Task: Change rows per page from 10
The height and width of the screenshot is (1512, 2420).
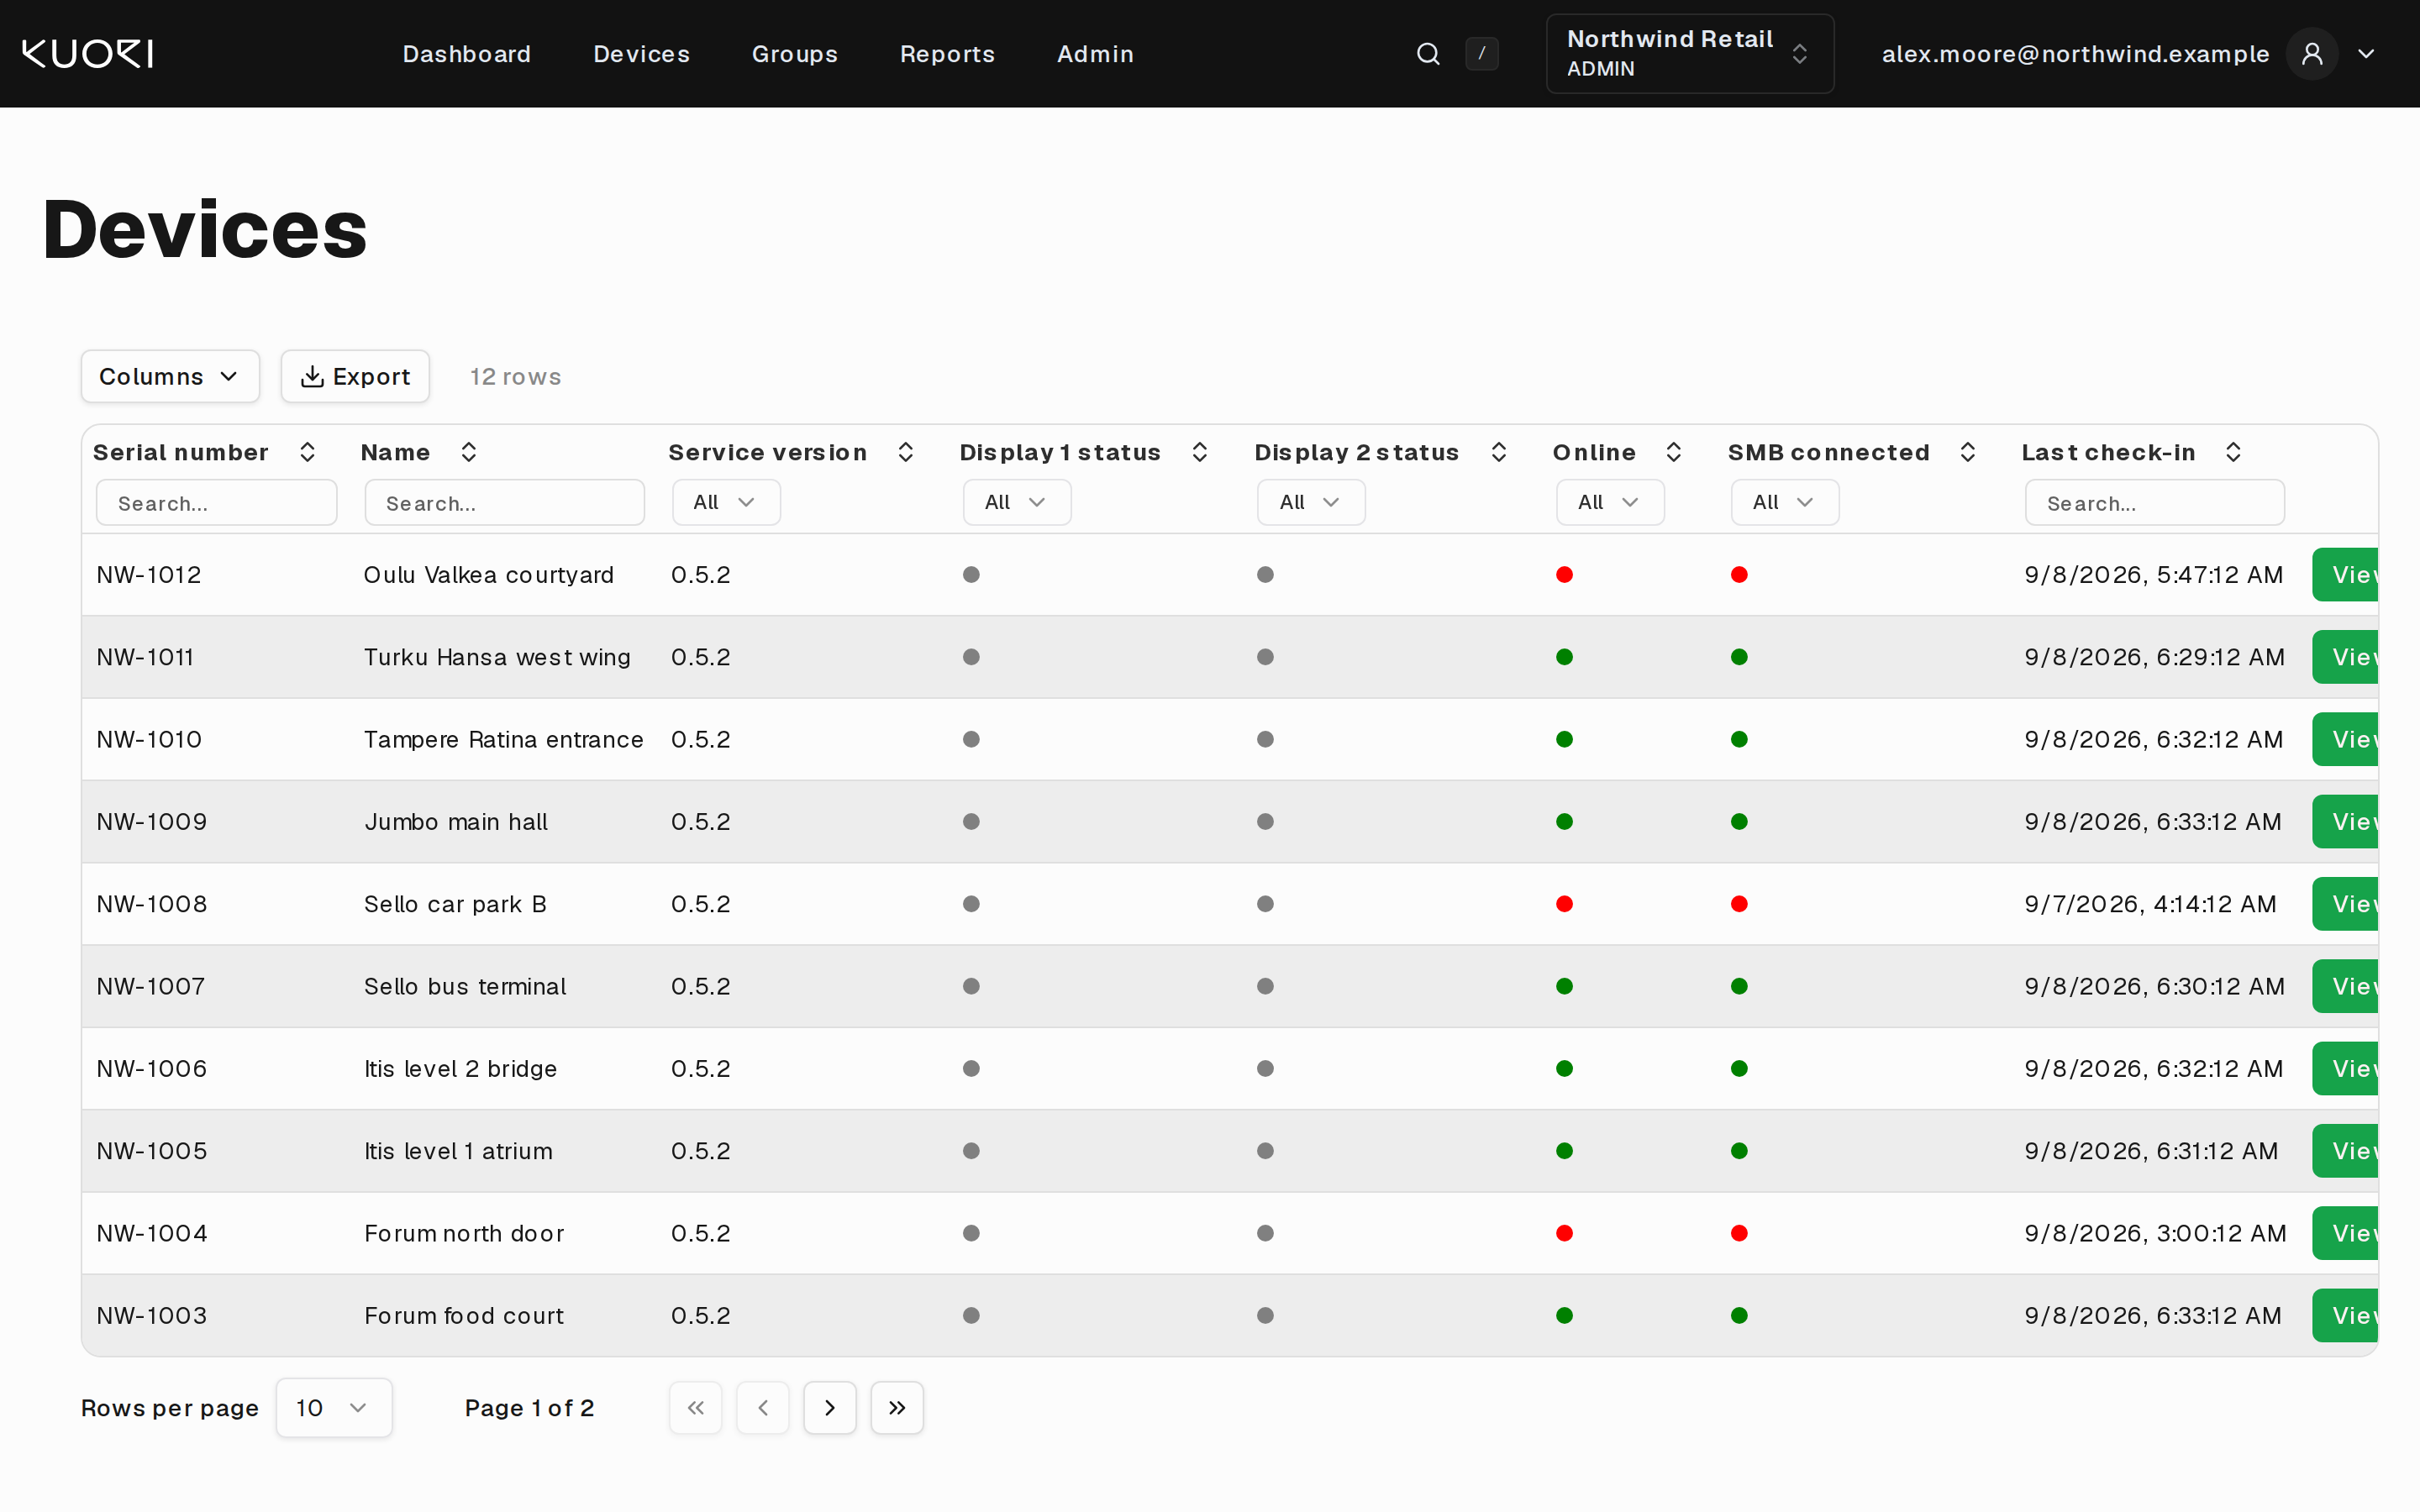Action: point(334,1408)
